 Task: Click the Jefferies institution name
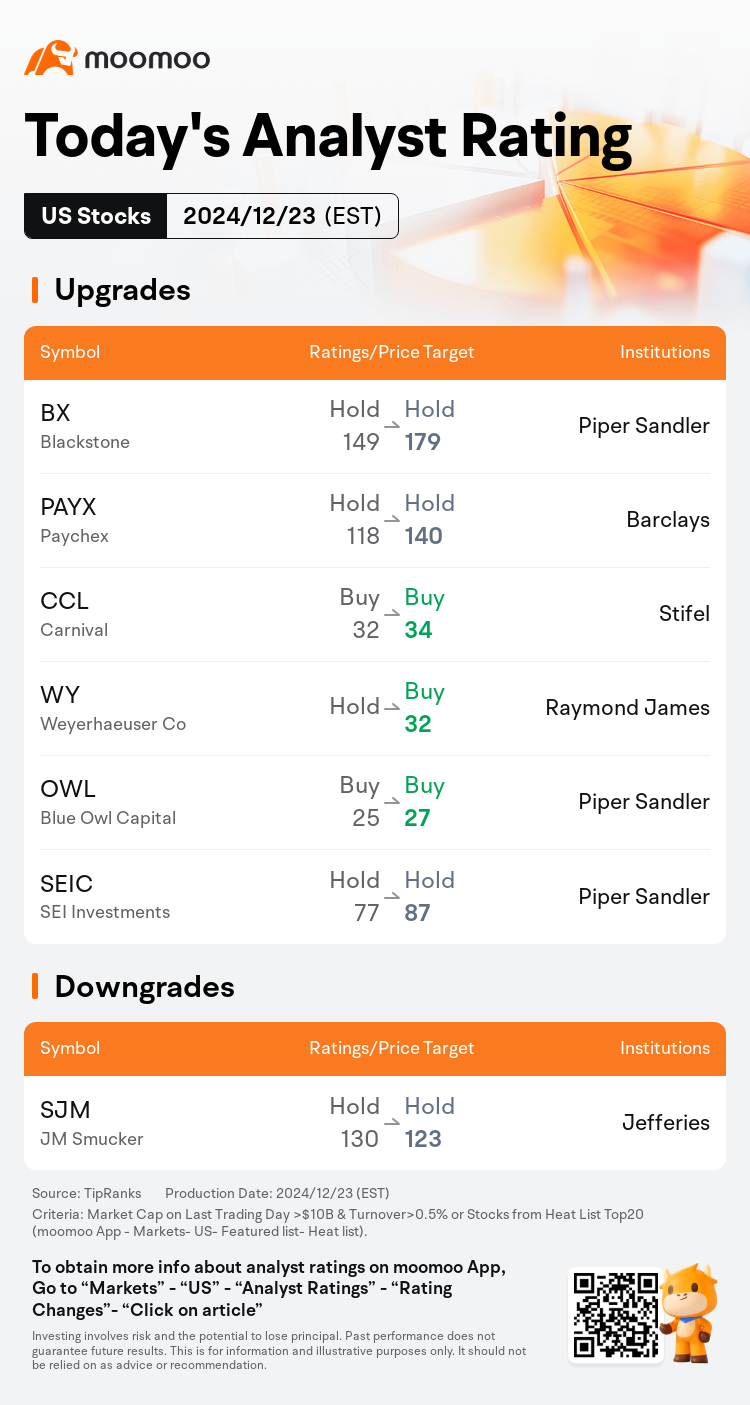click(x=666, y=1122)
